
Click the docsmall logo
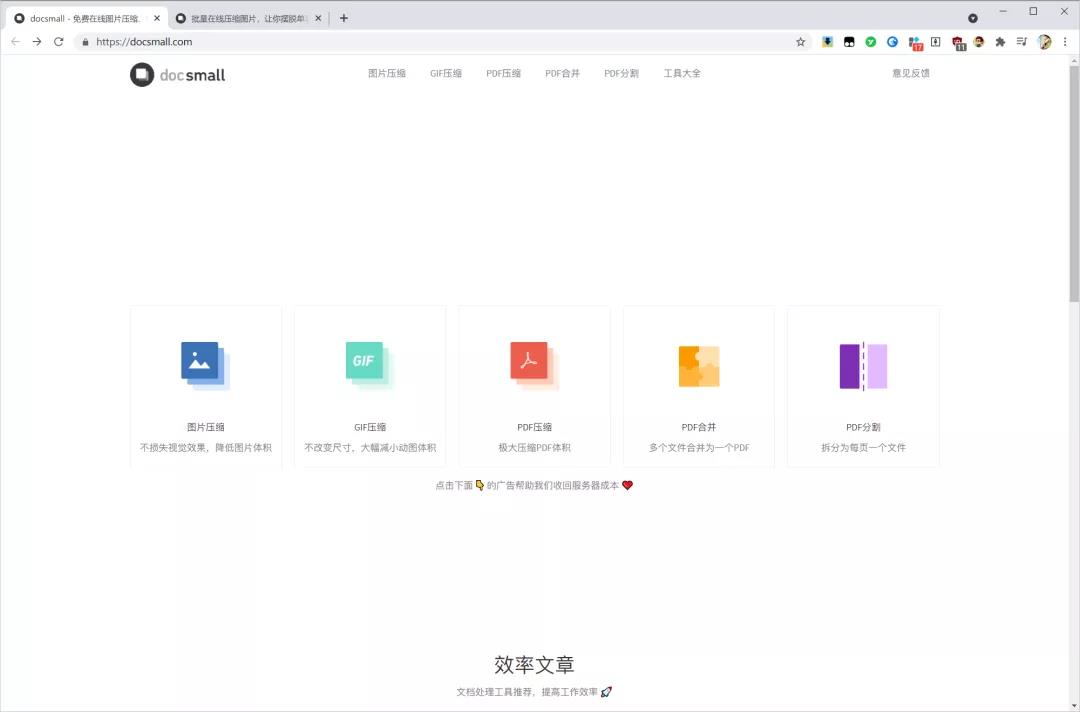click(176, 73)
